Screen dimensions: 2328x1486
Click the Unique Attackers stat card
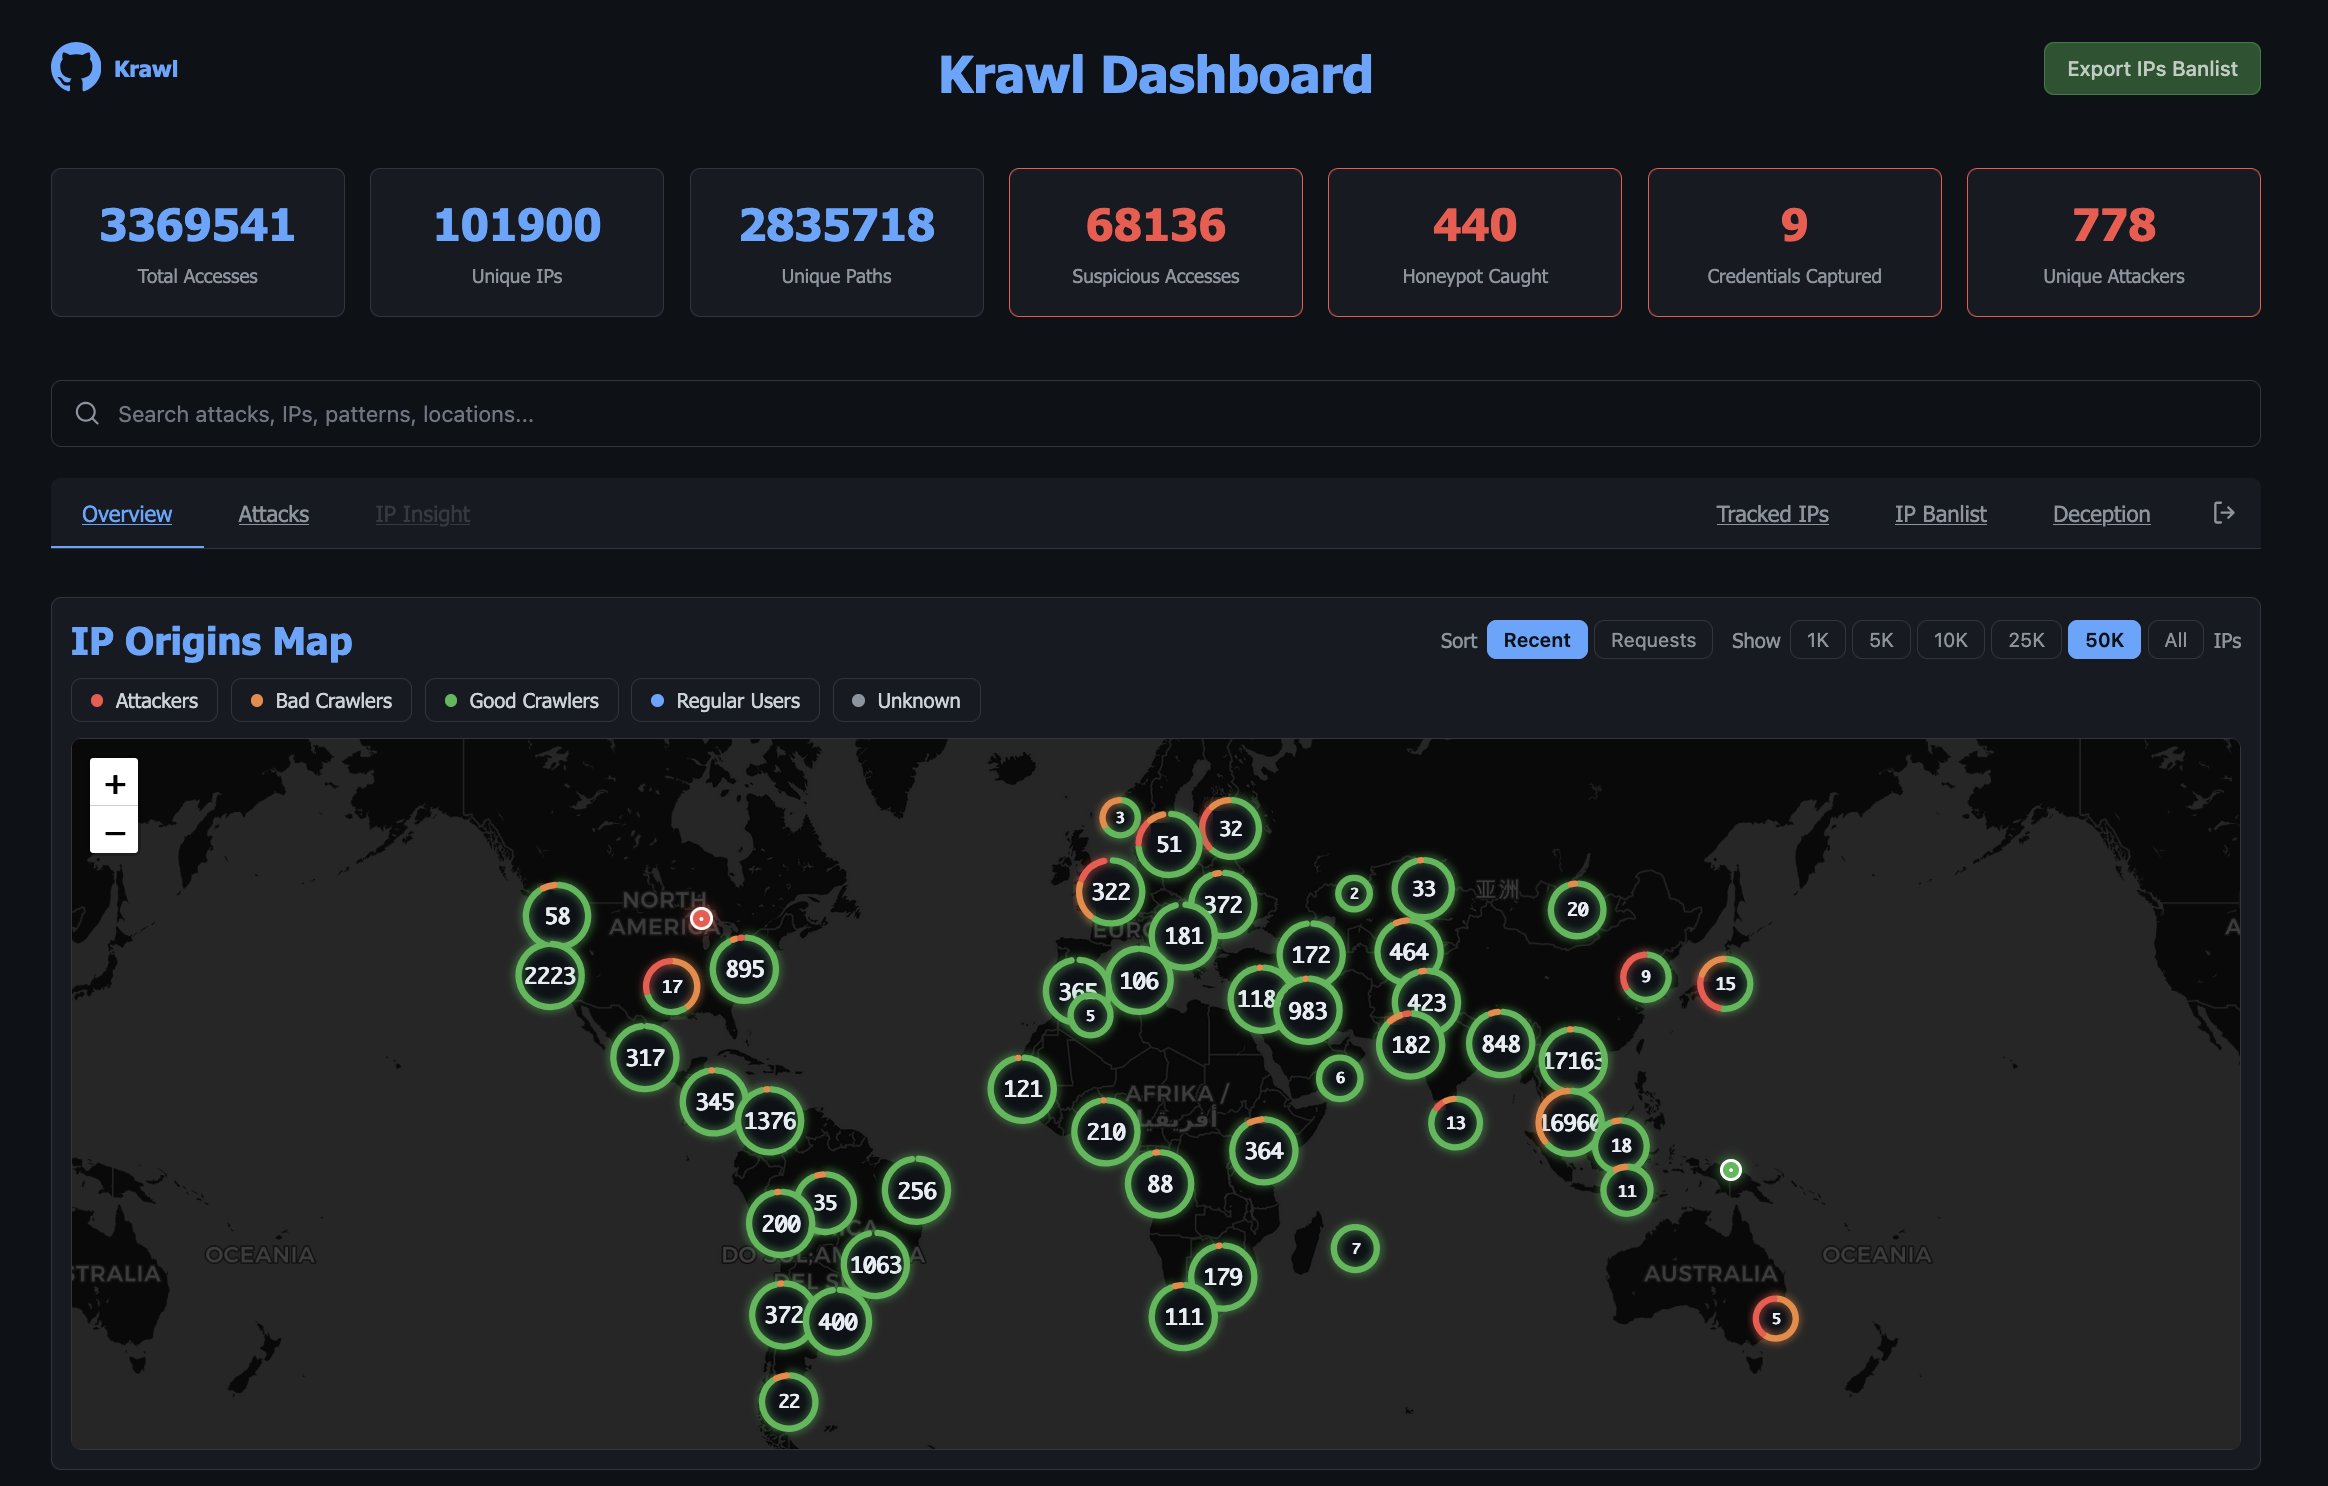pyautogui.click(x=2113, y=242)
